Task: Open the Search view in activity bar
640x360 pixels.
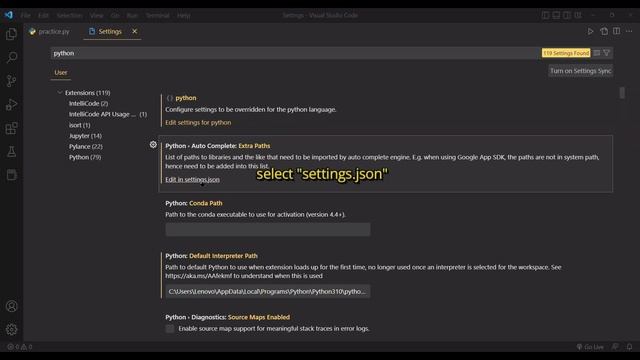Action: (11, 57)
